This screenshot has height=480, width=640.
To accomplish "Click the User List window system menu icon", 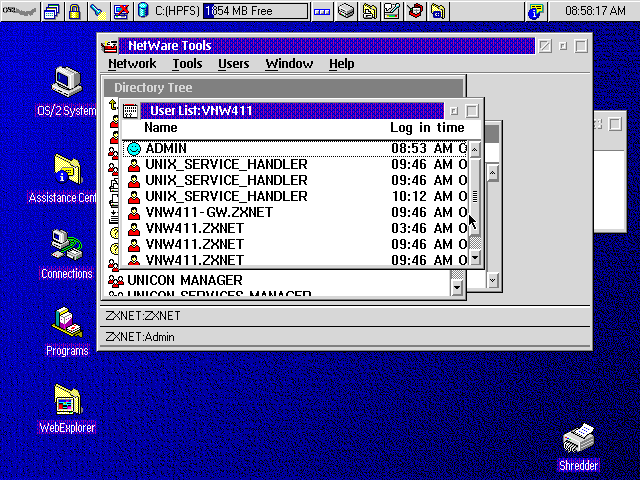I will coord(131,111).
